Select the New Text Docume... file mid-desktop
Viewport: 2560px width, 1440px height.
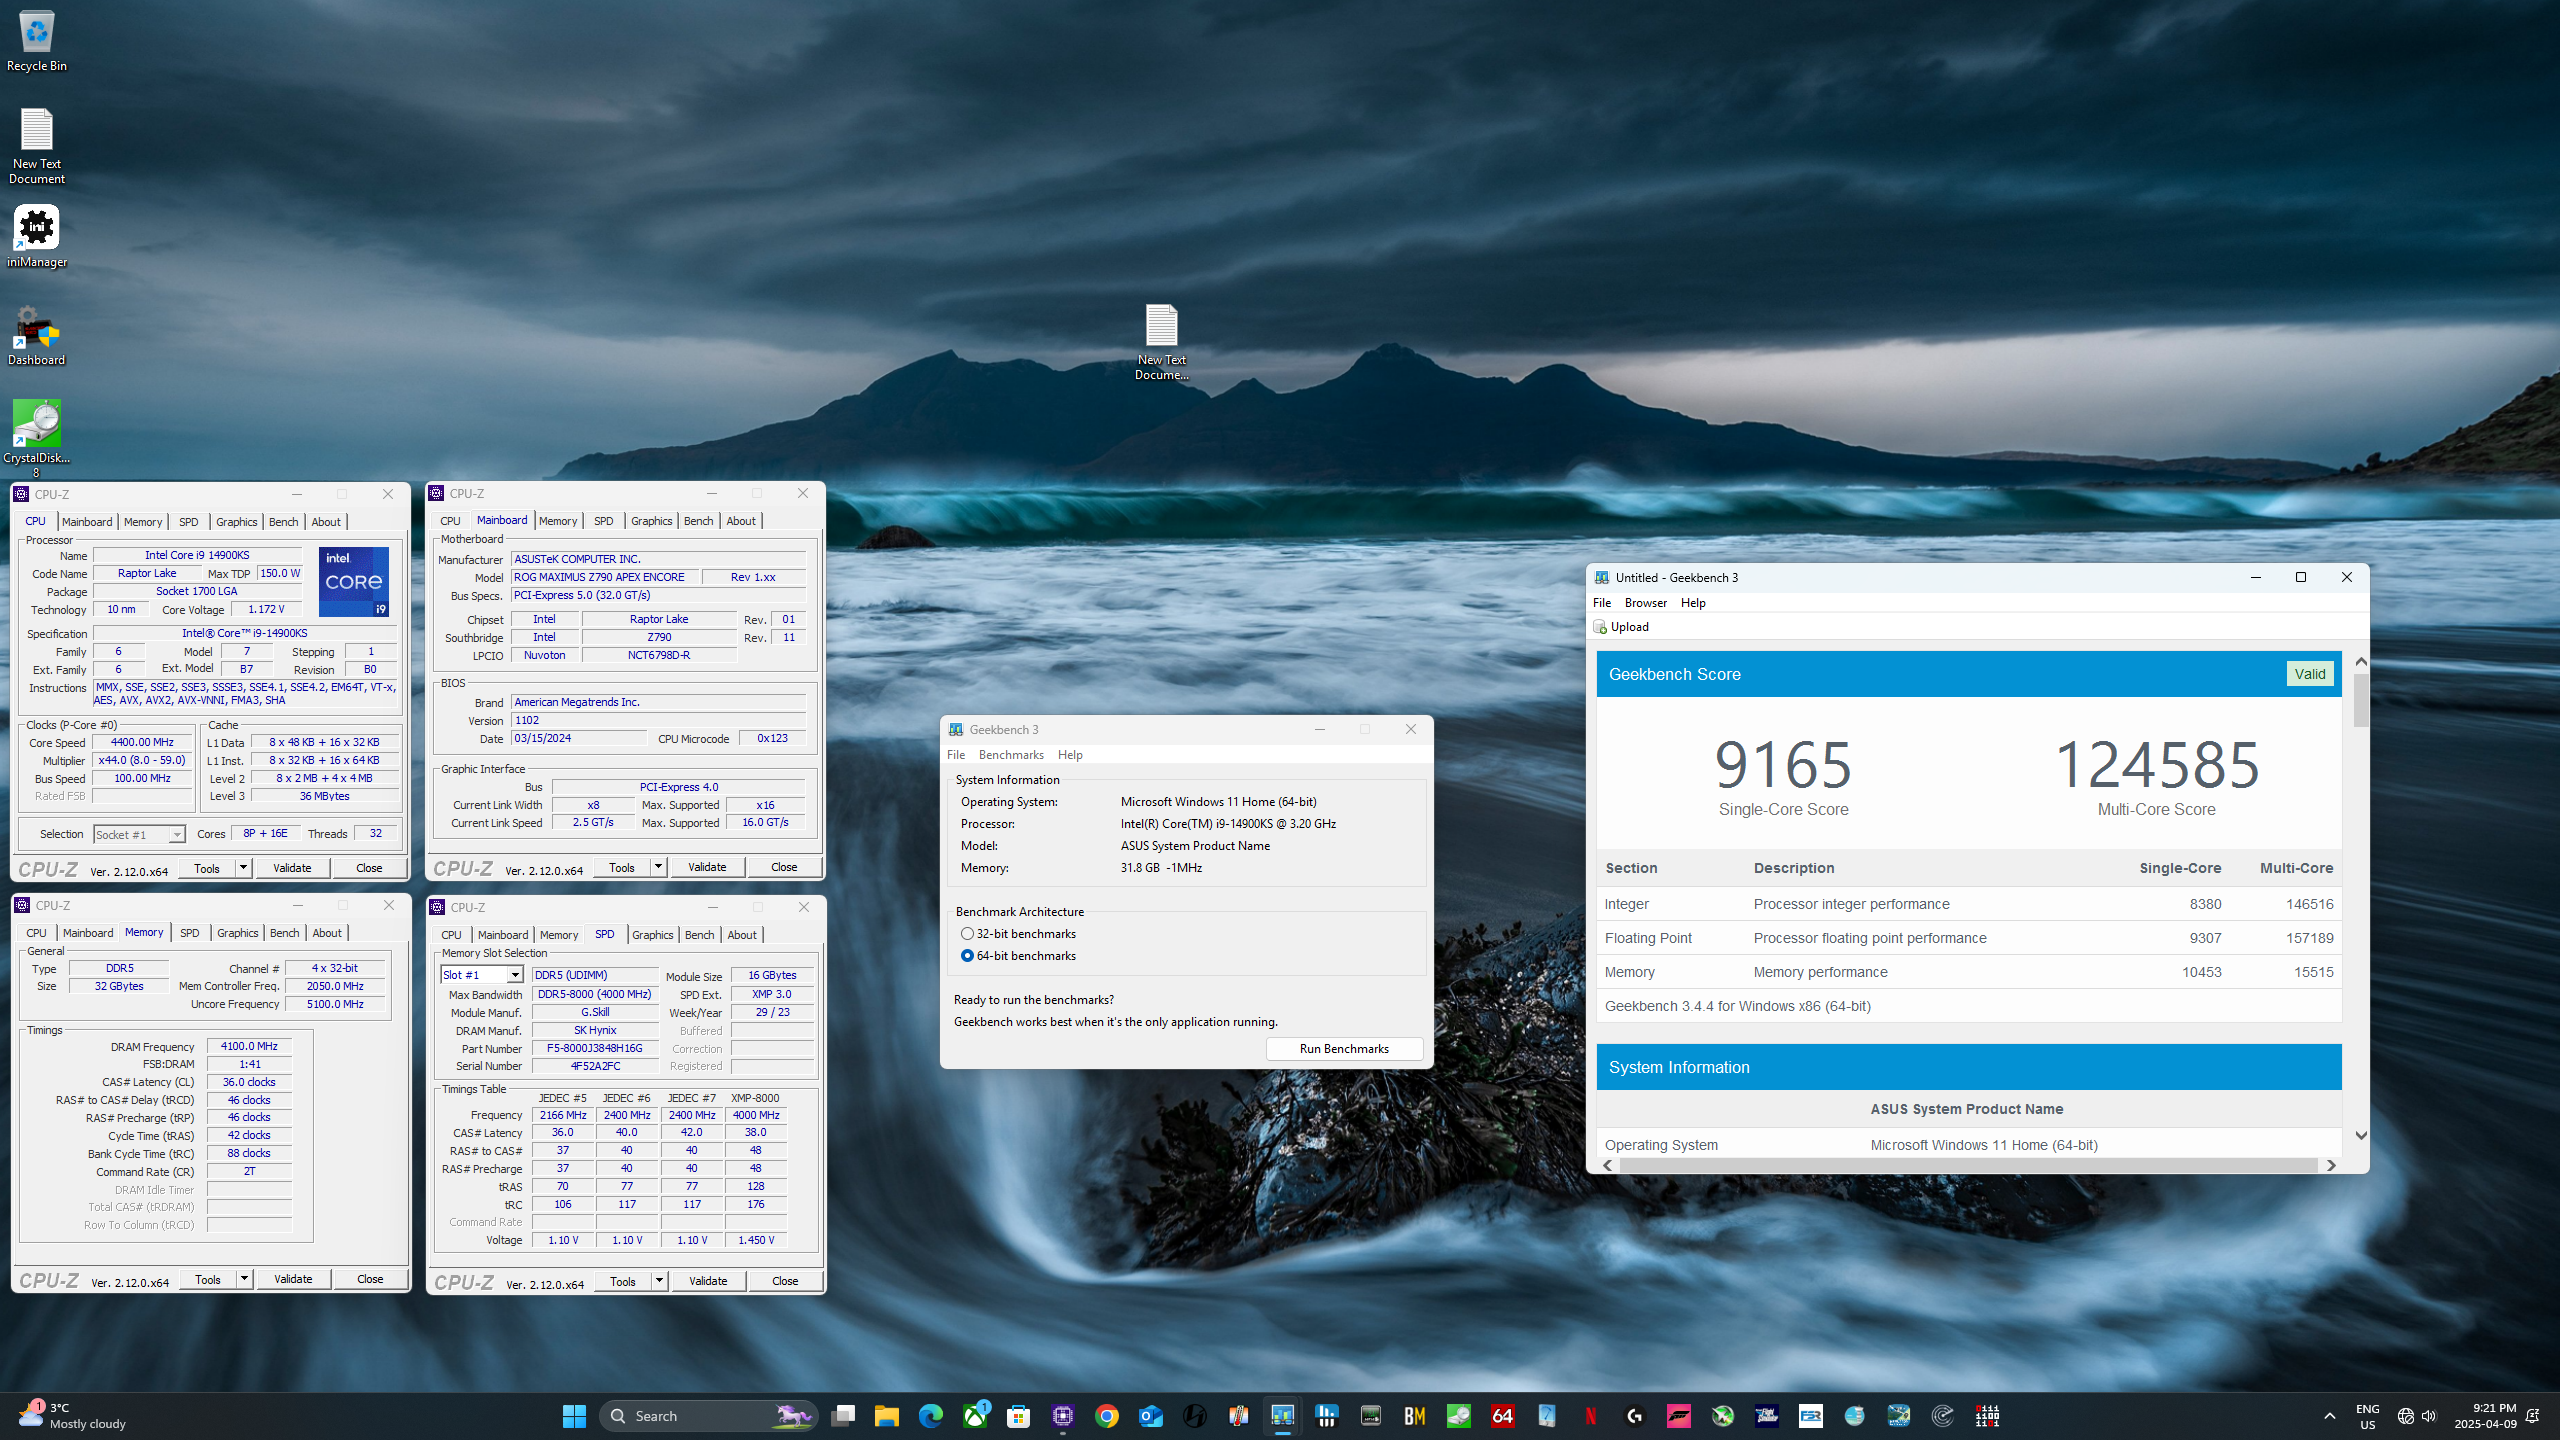[x=1161, y=342]
